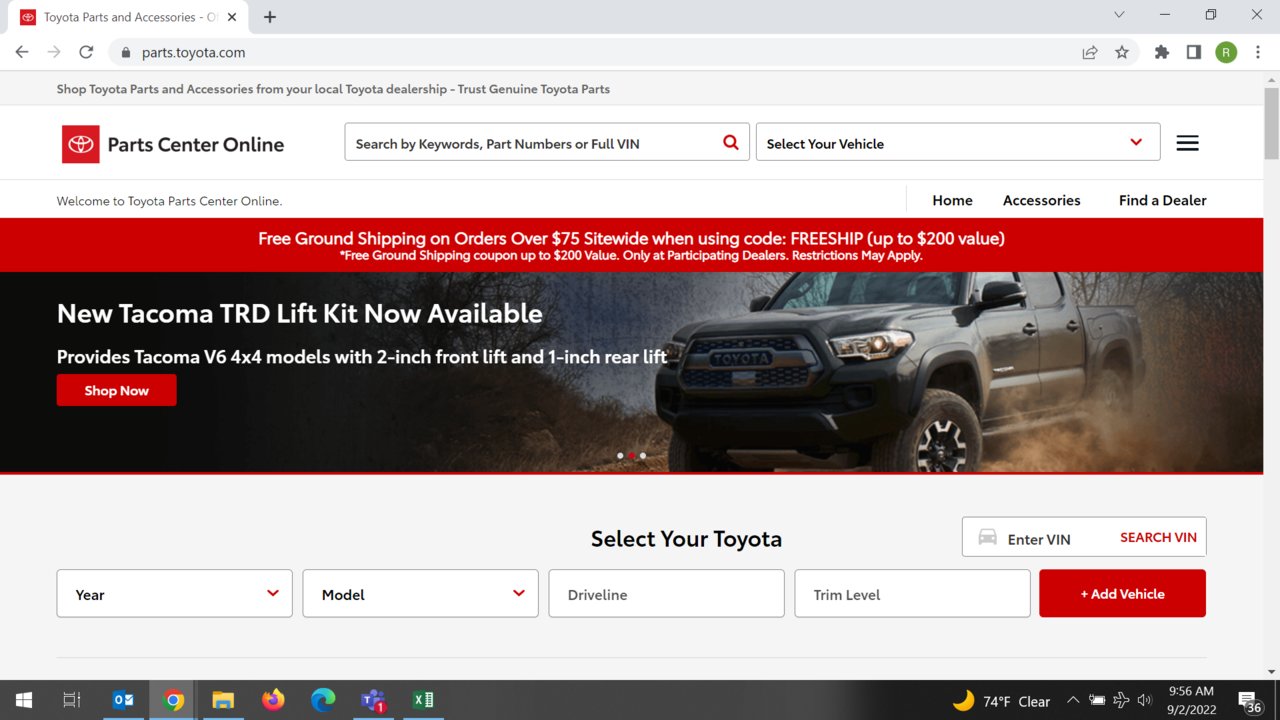This screenshot has height=720, width=1280.
Task: Click the Shop Now button
Action: coord(117,390)
